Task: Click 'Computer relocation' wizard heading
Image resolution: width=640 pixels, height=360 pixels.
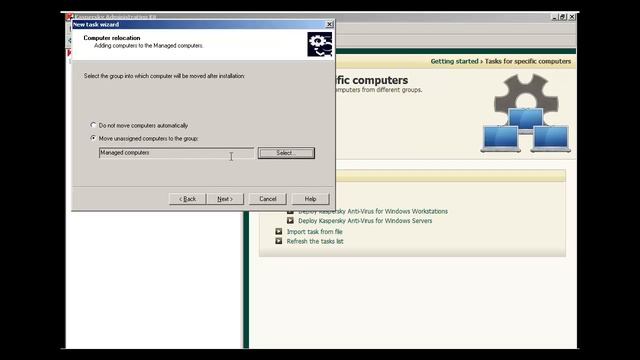Action: pos(112,38)
